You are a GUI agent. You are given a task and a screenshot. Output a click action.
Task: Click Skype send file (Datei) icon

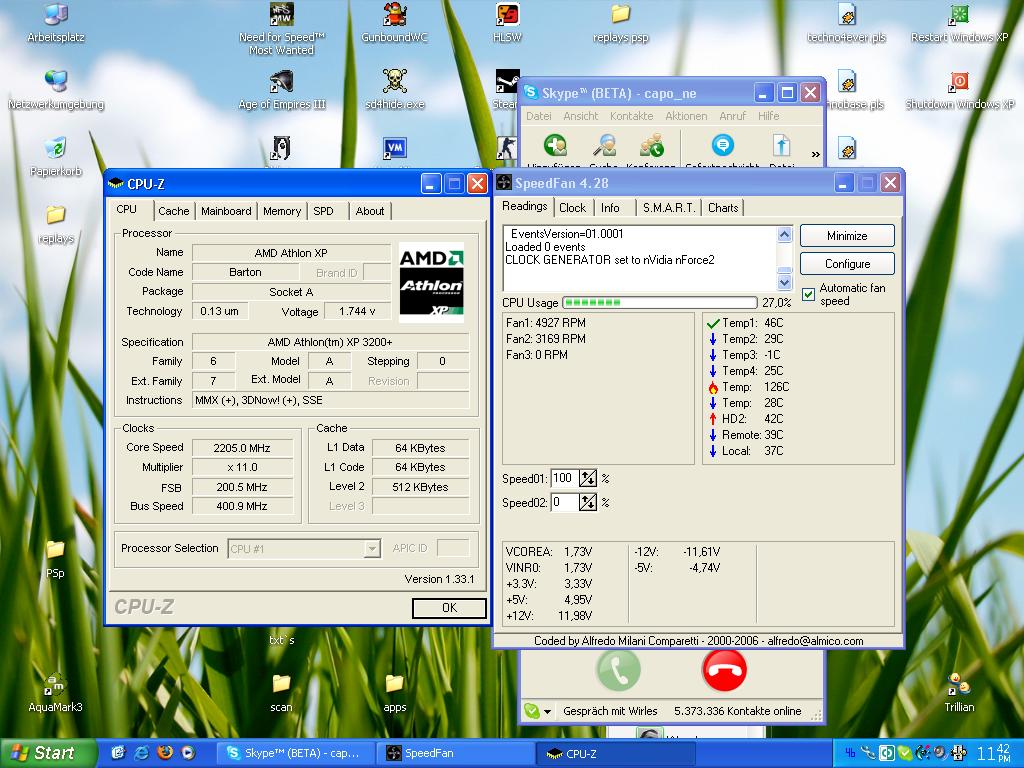pos(782,145)
